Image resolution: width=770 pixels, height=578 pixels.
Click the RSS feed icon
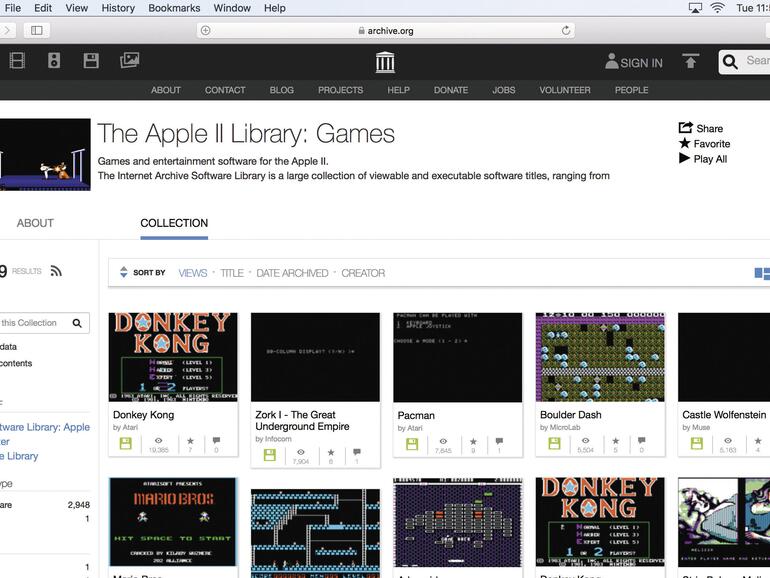click(56, 271)
